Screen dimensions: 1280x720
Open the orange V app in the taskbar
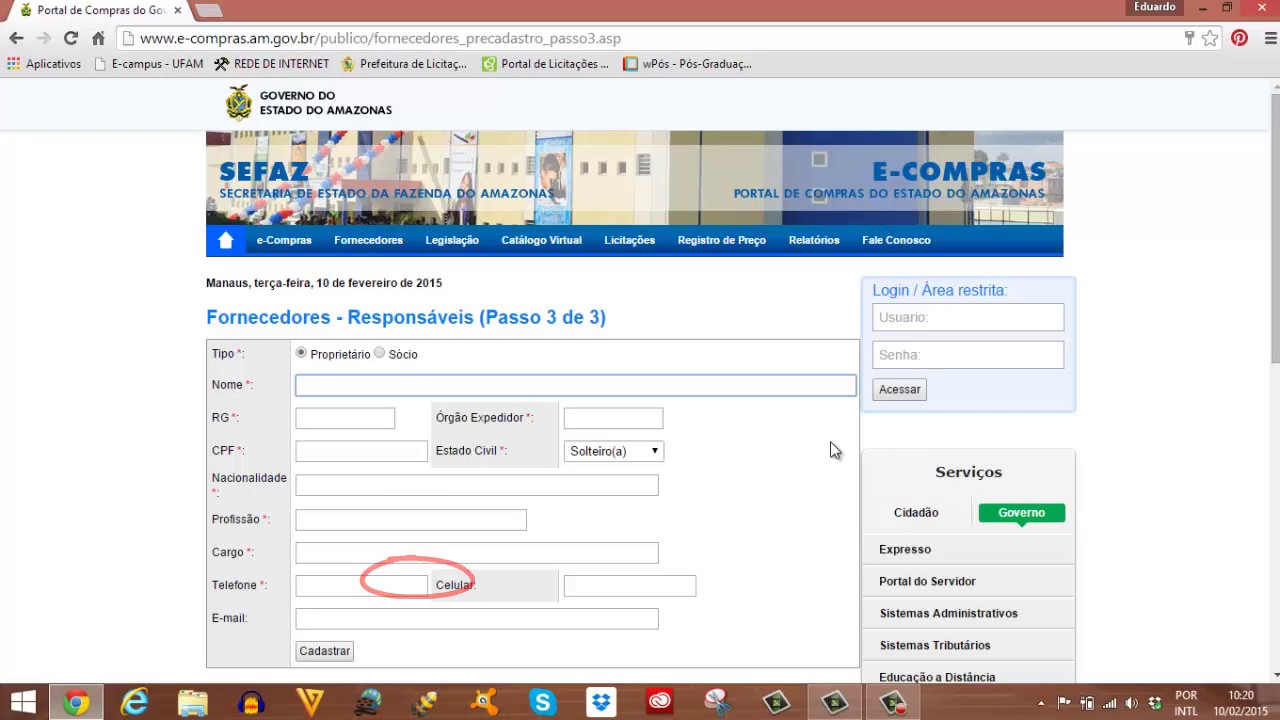[x=310, y=702]
